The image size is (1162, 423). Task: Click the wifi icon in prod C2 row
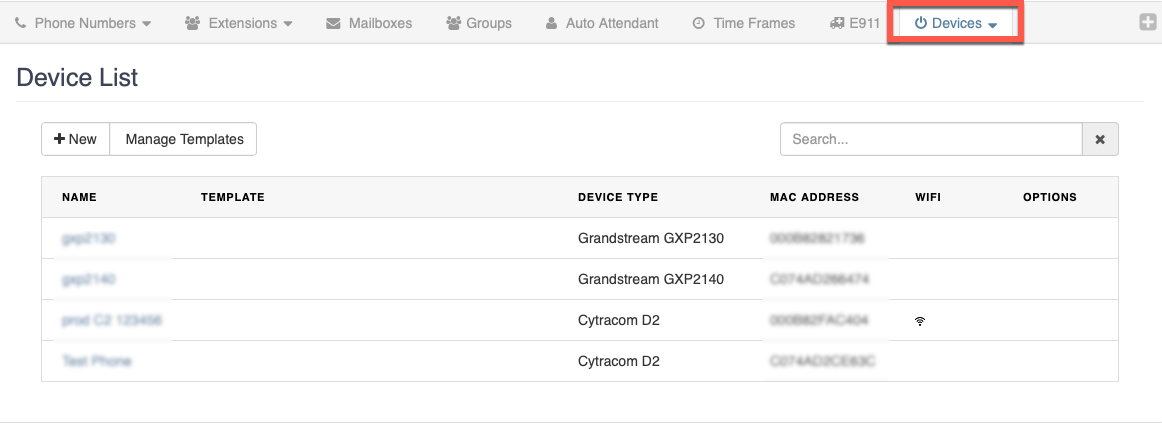pyautogui.click(x=920, y=321)
